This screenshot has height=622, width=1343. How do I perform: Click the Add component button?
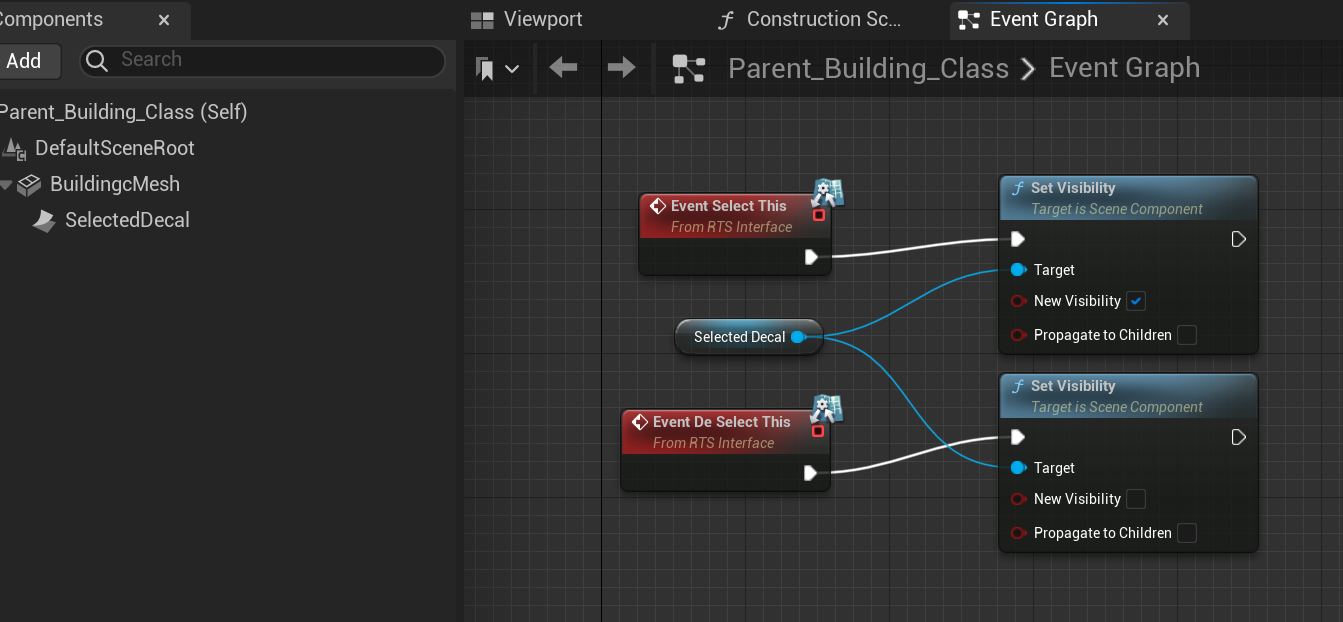click(x=28, y=61)
